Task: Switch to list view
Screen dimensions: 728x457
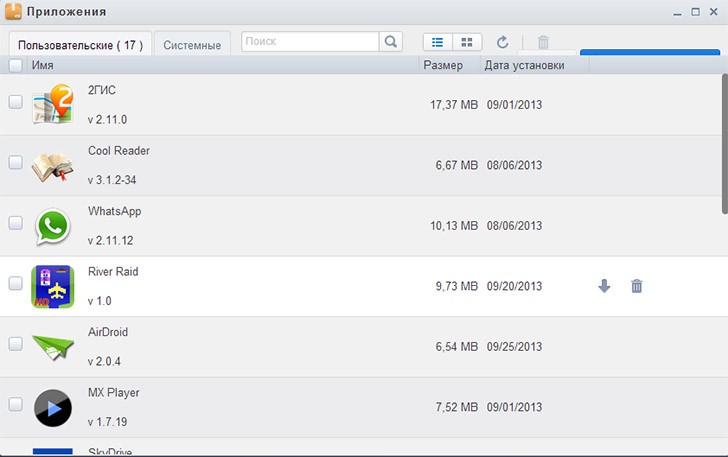Action: coord(437,42)
